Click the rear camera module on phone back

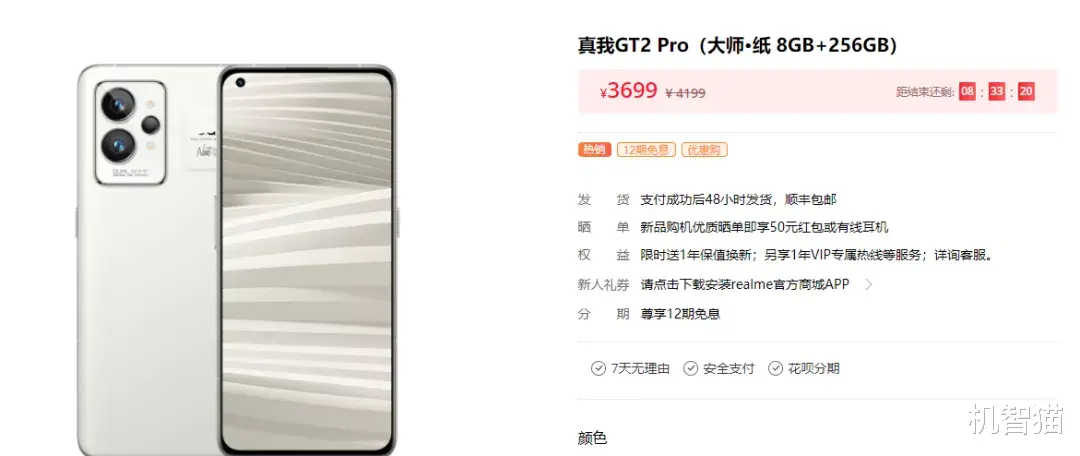coord(131,132)
